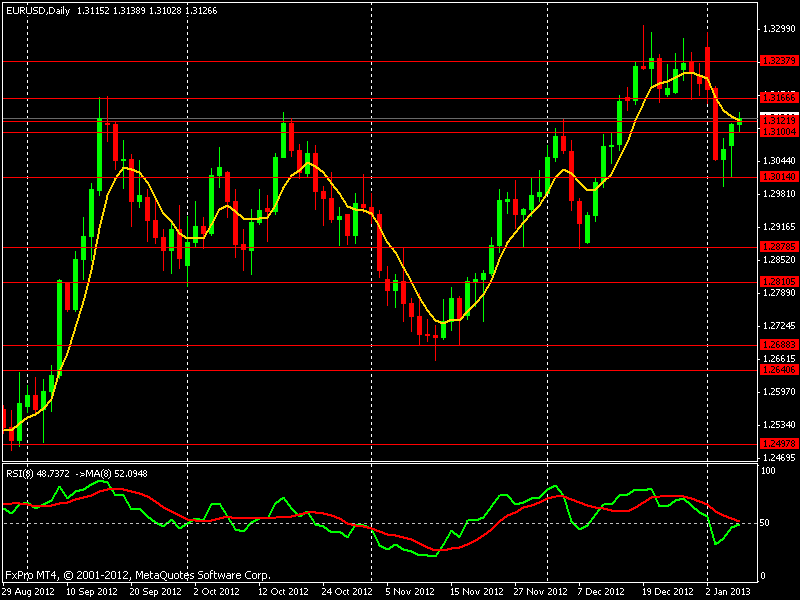This screenshot has height=600, width=800.
Task: Click the 1.30440 price scale value
Action: [x=779, y=161]
